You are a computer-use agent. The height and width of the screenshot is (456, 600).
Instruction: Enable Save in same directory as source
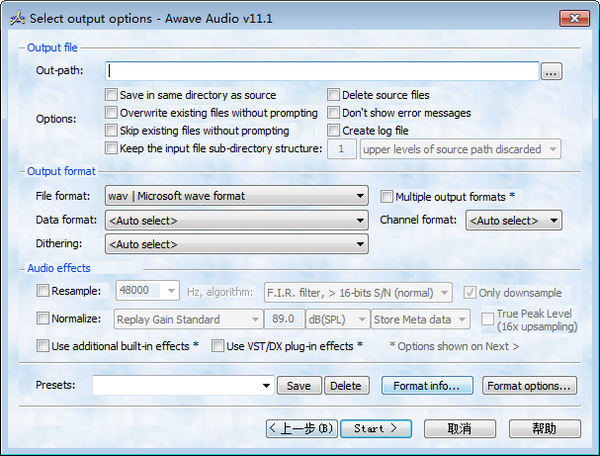click(111, 95)
